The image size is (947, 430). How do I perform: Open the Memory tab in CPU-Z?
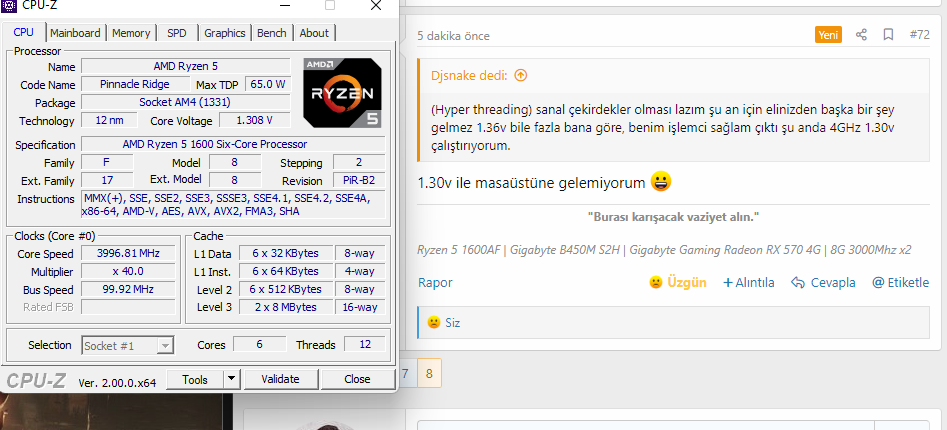(x=131, y=33)
